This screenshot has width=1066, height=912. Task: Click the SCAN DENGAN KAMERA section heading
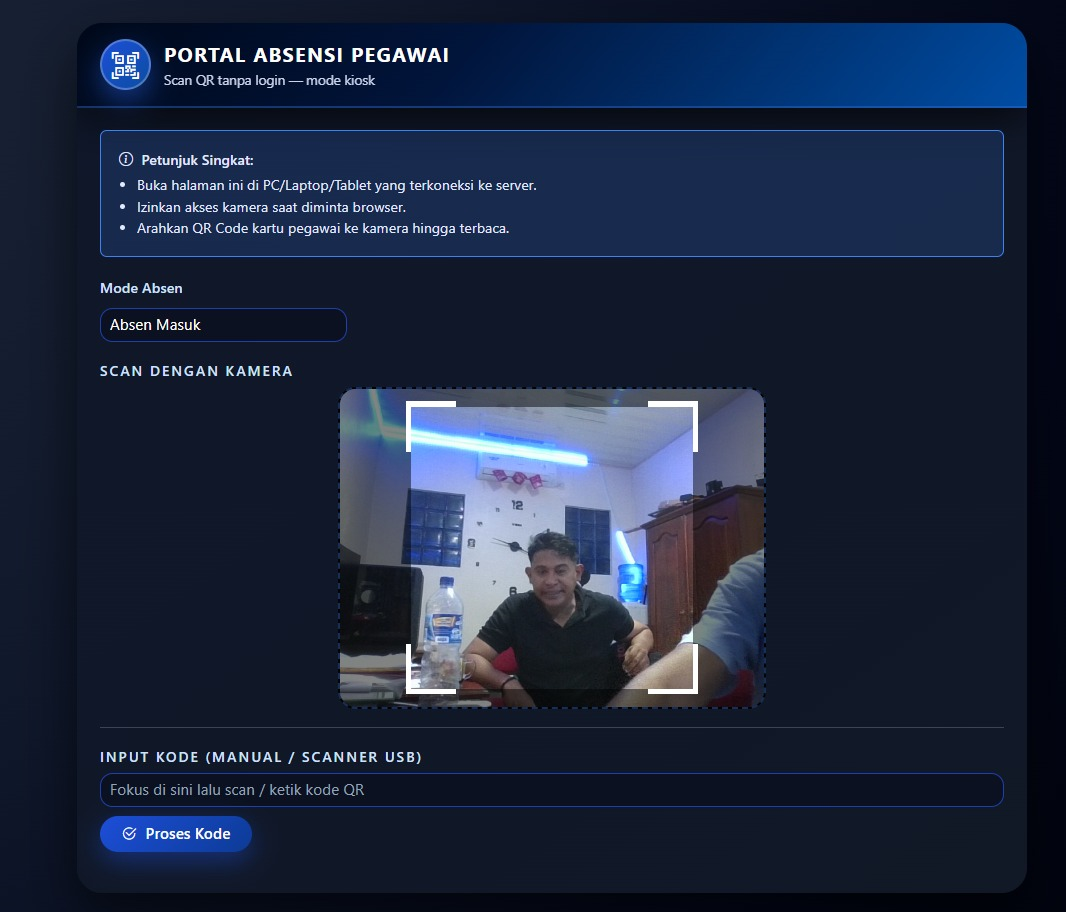[196, 371]
